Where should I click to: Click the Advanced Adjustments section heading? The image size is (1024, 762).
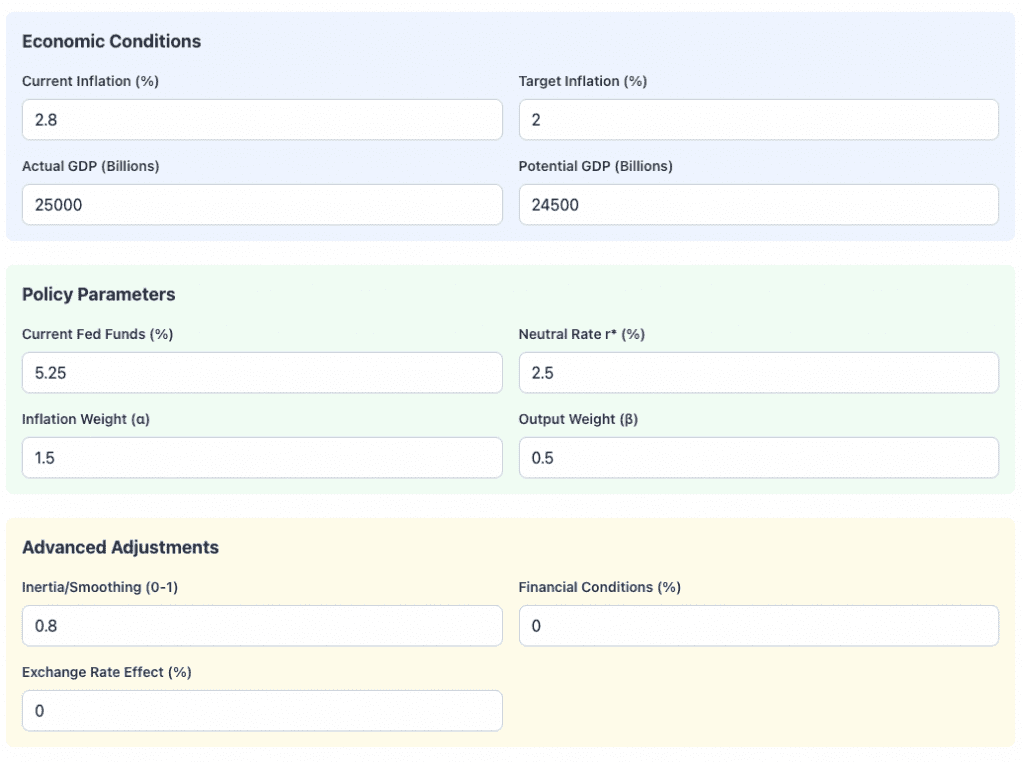(x=120, y=548)
